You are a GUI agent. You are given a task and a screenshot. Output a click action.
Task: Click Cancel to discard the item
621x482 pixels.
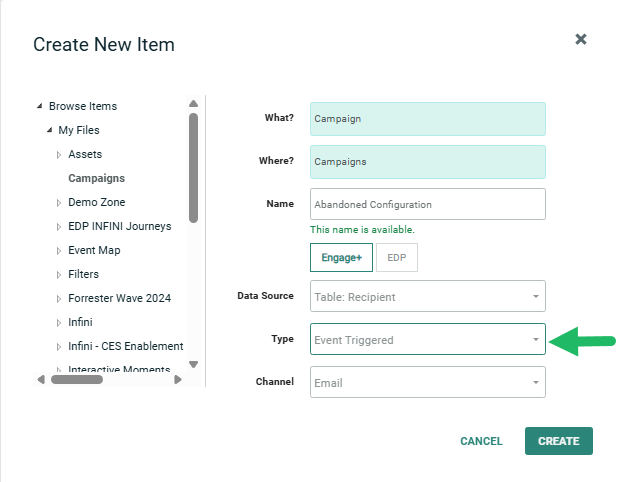click(x=481, y=441)
